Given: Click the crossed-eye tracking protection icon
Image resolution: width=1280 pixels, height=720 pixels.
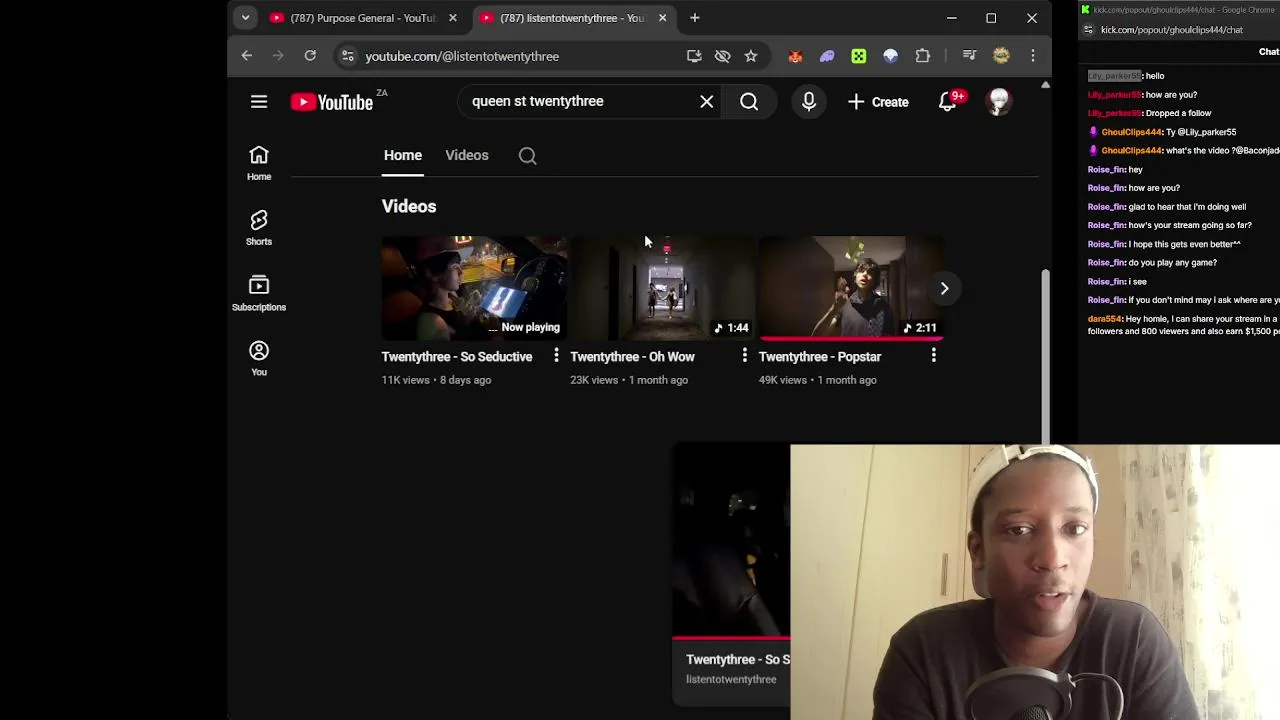Looking at the screenshot, I should coord(722,56).
